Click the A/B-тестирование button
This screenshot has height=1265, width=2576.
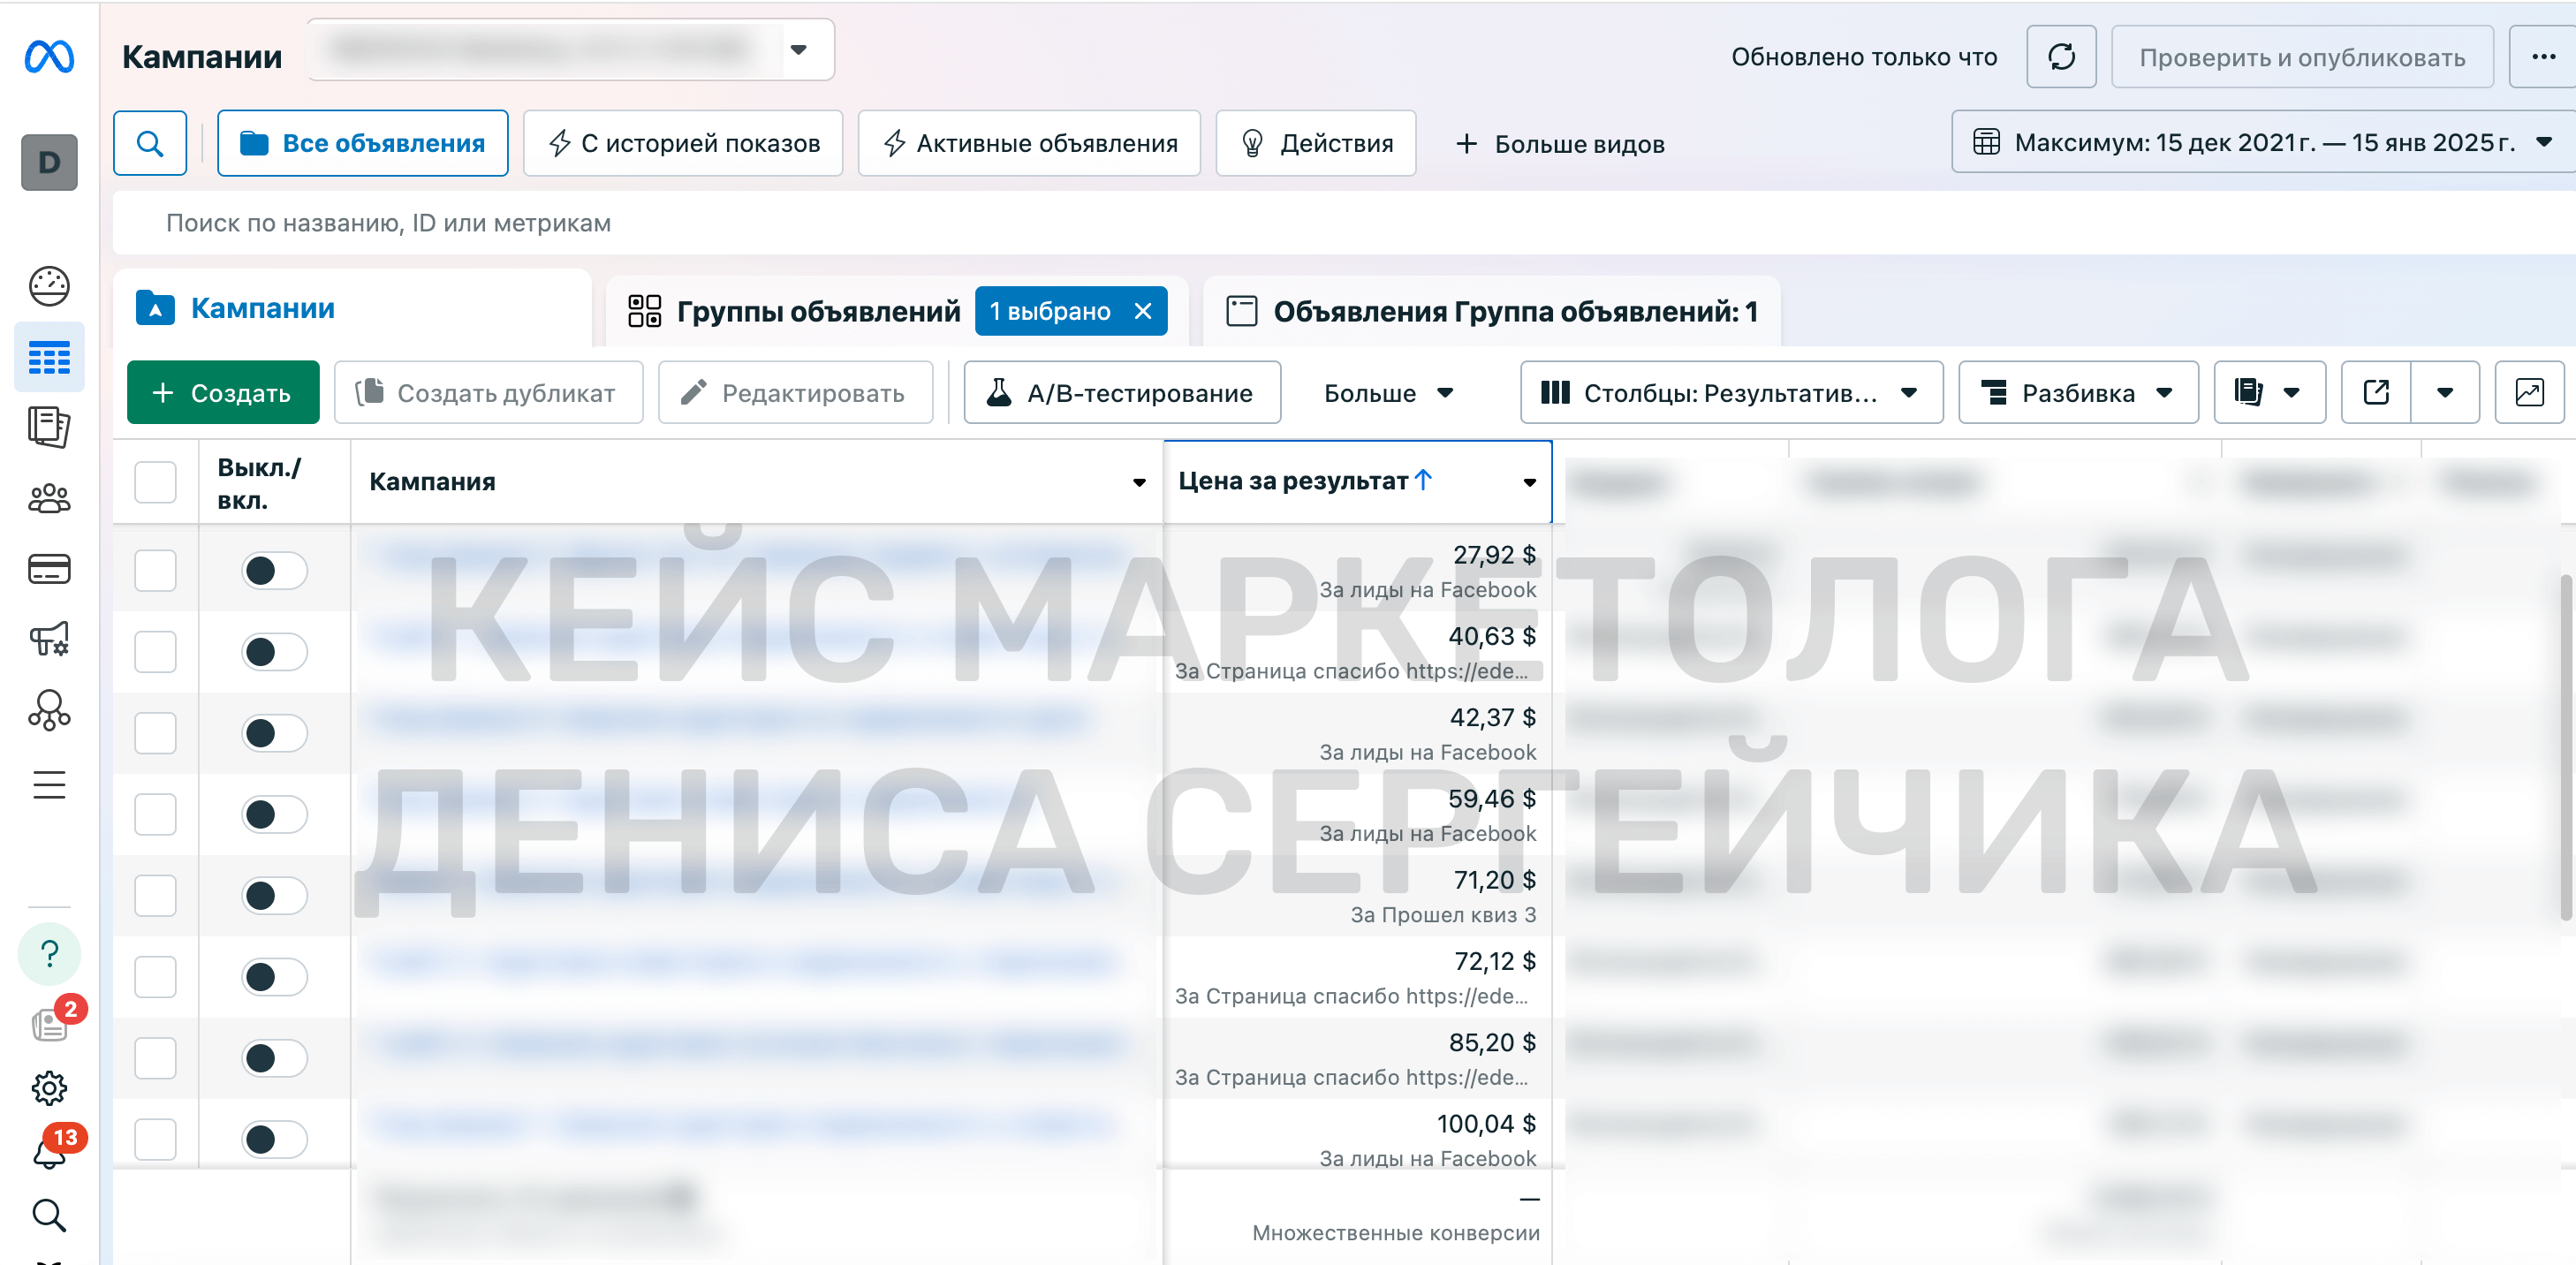point(1121,392)
